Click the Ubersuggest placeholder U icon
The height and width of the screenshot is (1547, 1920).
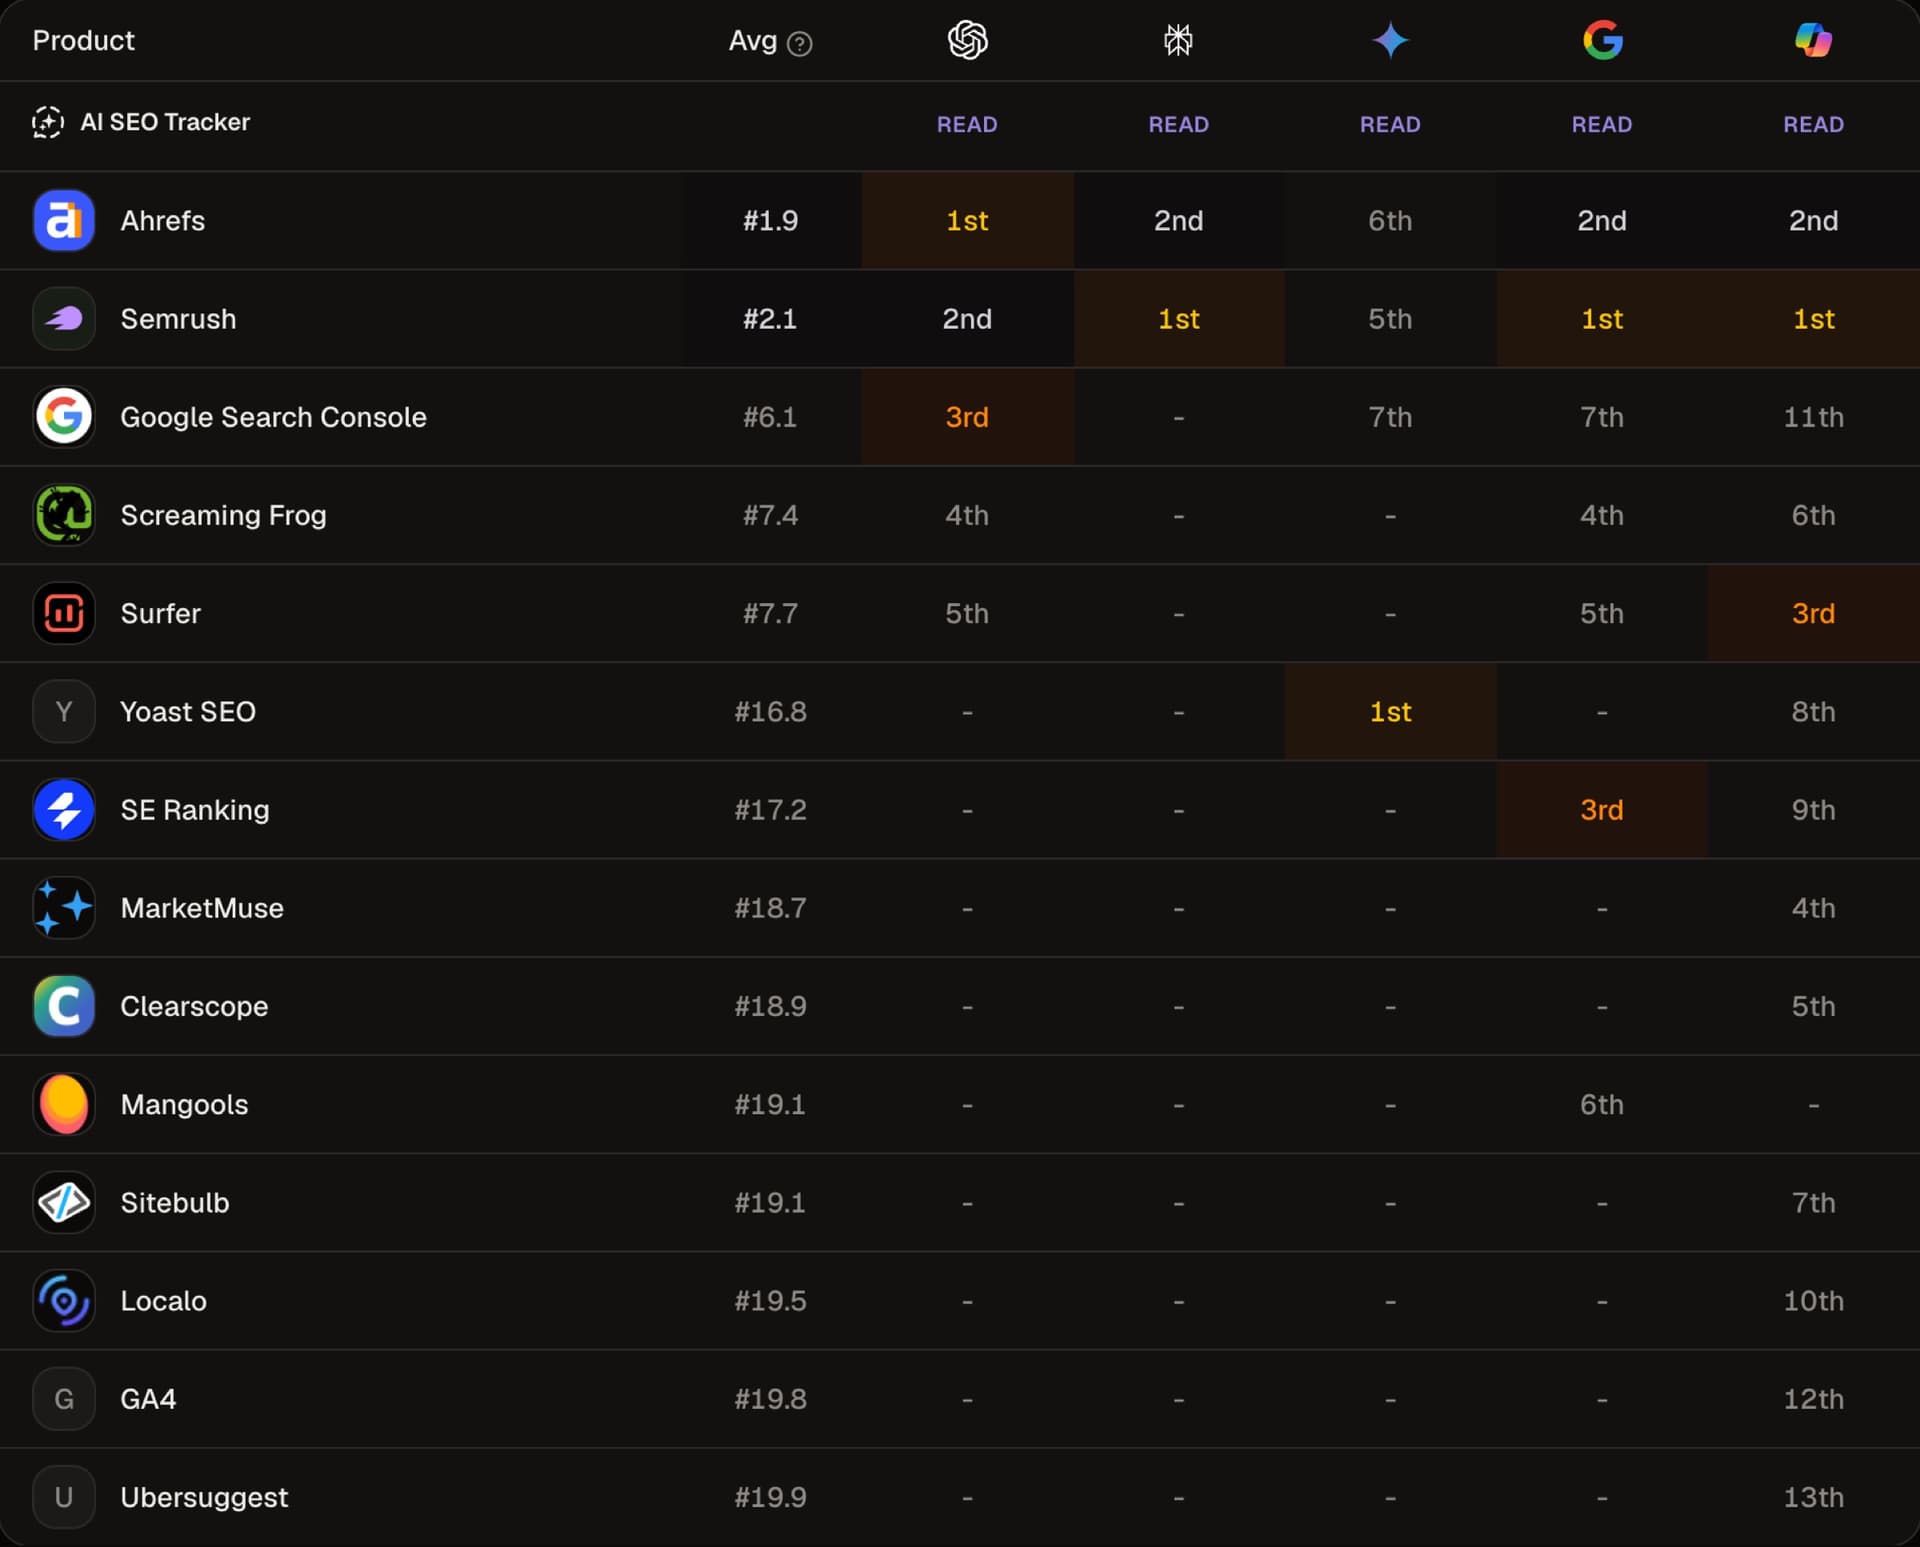click(x=64, y=1496)
